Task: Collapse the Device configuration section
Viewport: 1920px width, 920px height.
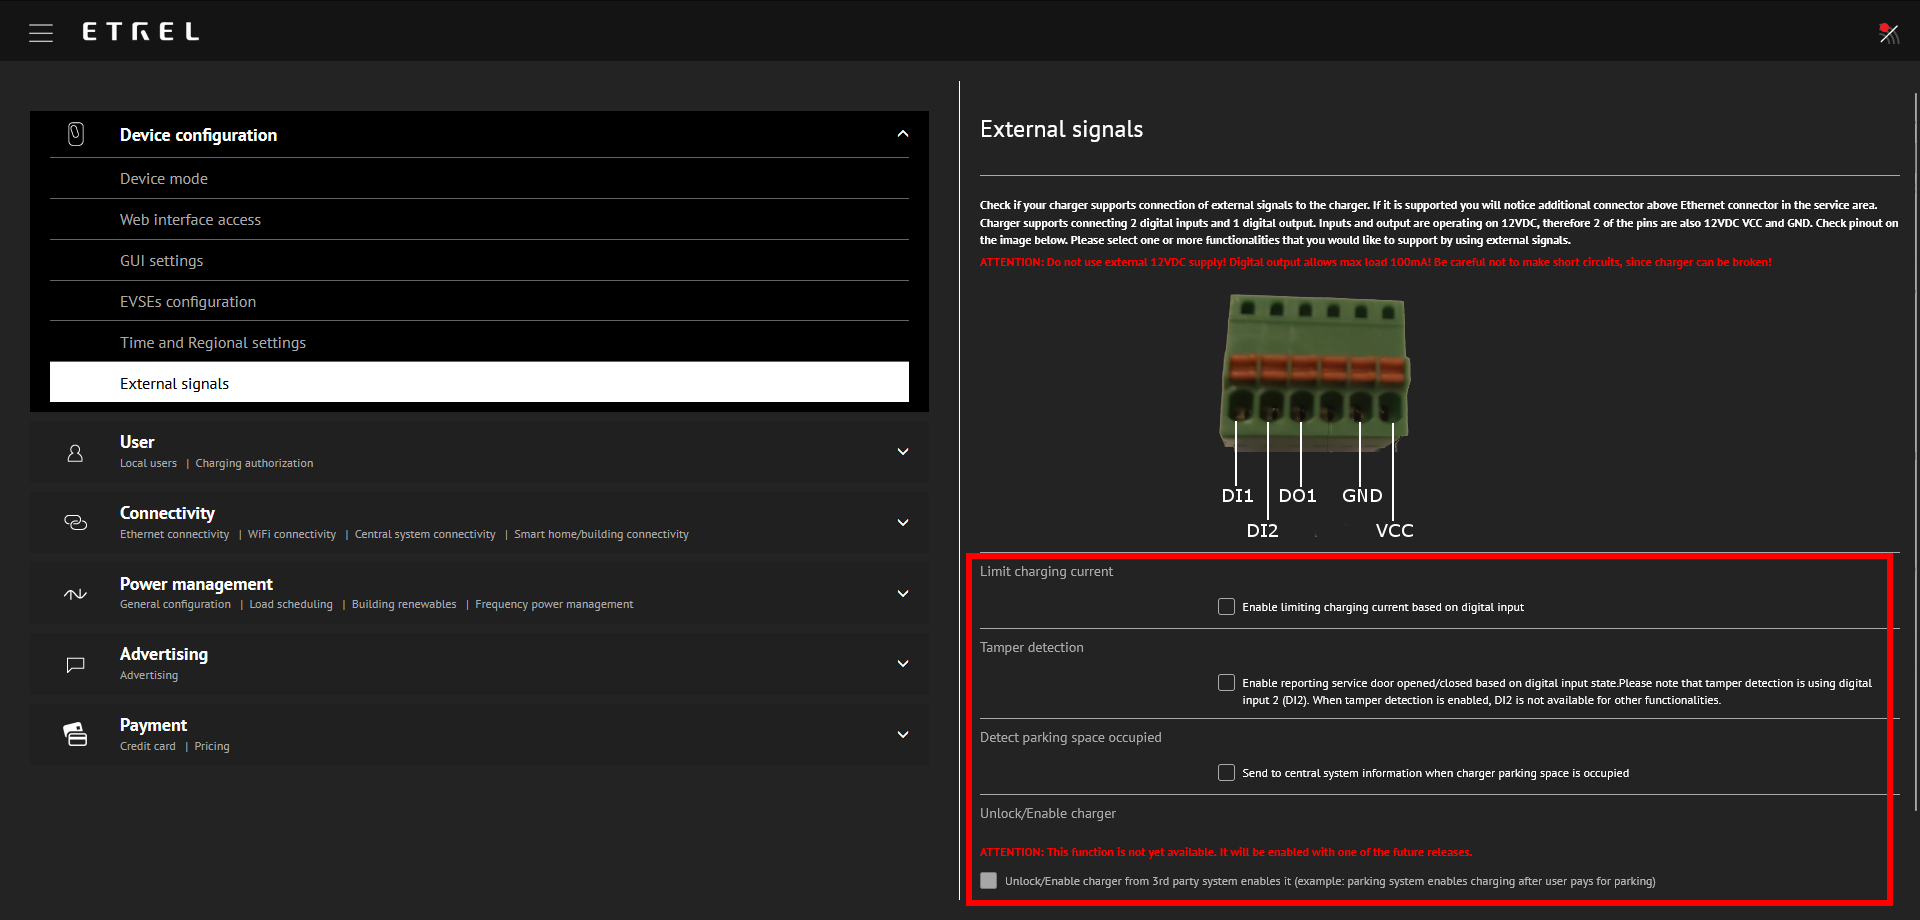Action: click(902, 134)
